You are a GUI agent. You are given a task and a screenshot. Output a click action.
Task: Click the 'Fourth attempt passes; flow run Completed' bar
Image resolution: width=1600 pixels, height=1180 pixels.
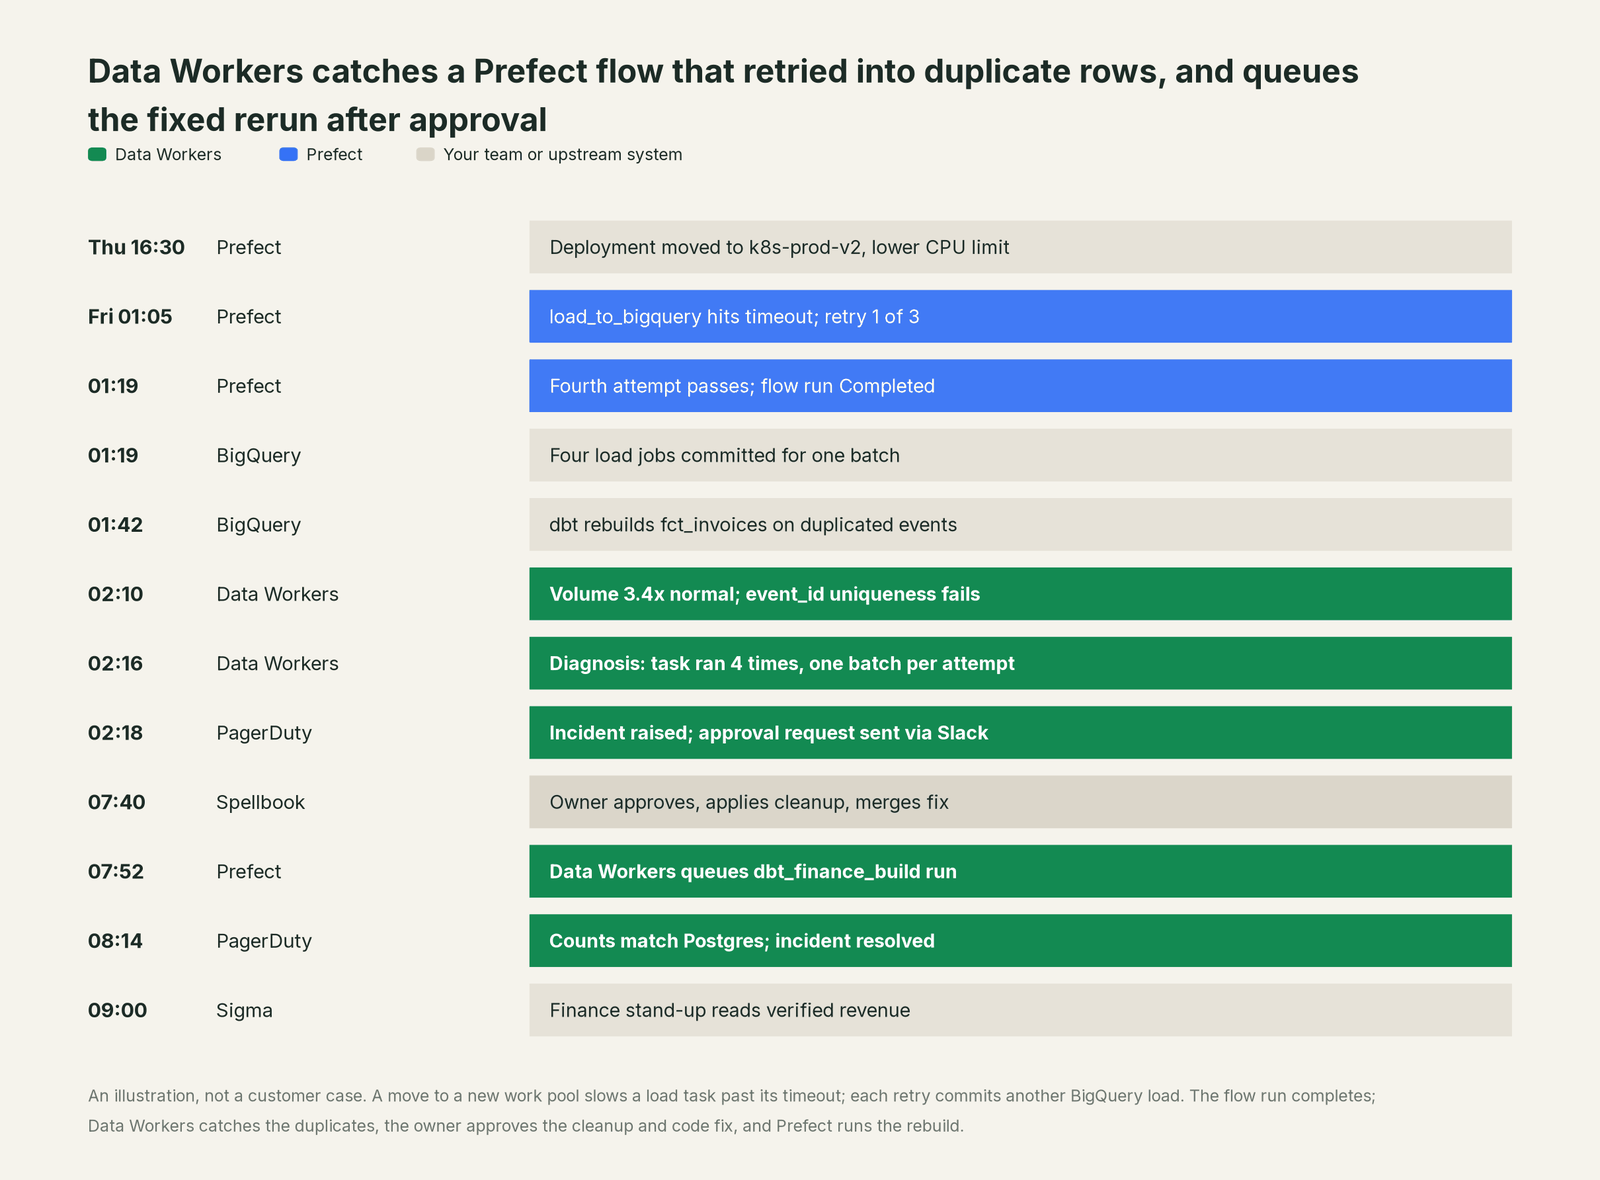pos(1020,386)
